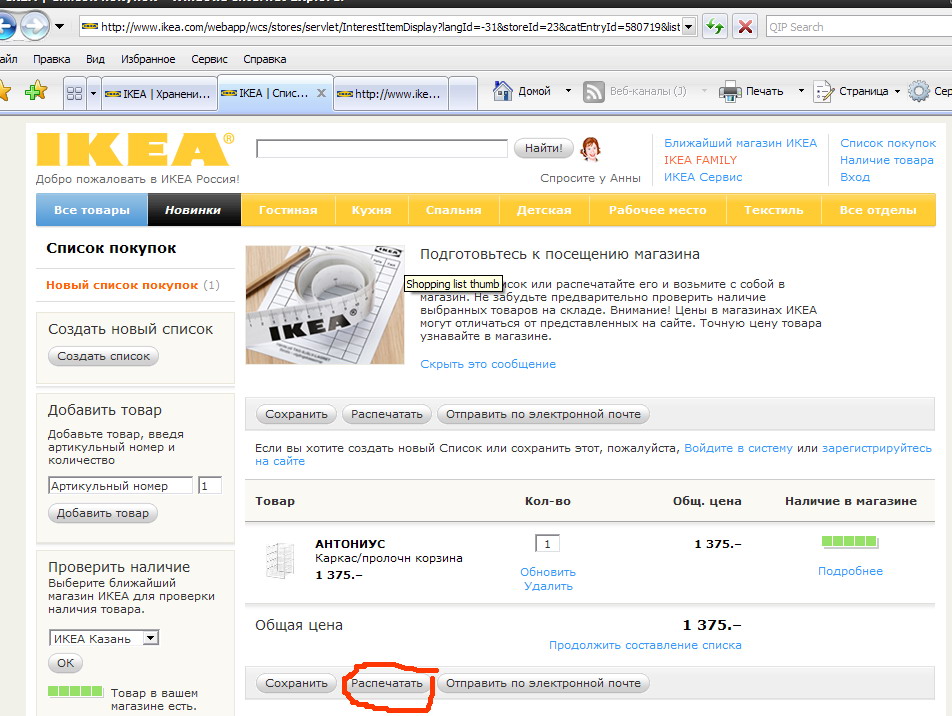Click the IKEA site search field
The width and height of the screenshot is (952, 716).
(381, 148)
